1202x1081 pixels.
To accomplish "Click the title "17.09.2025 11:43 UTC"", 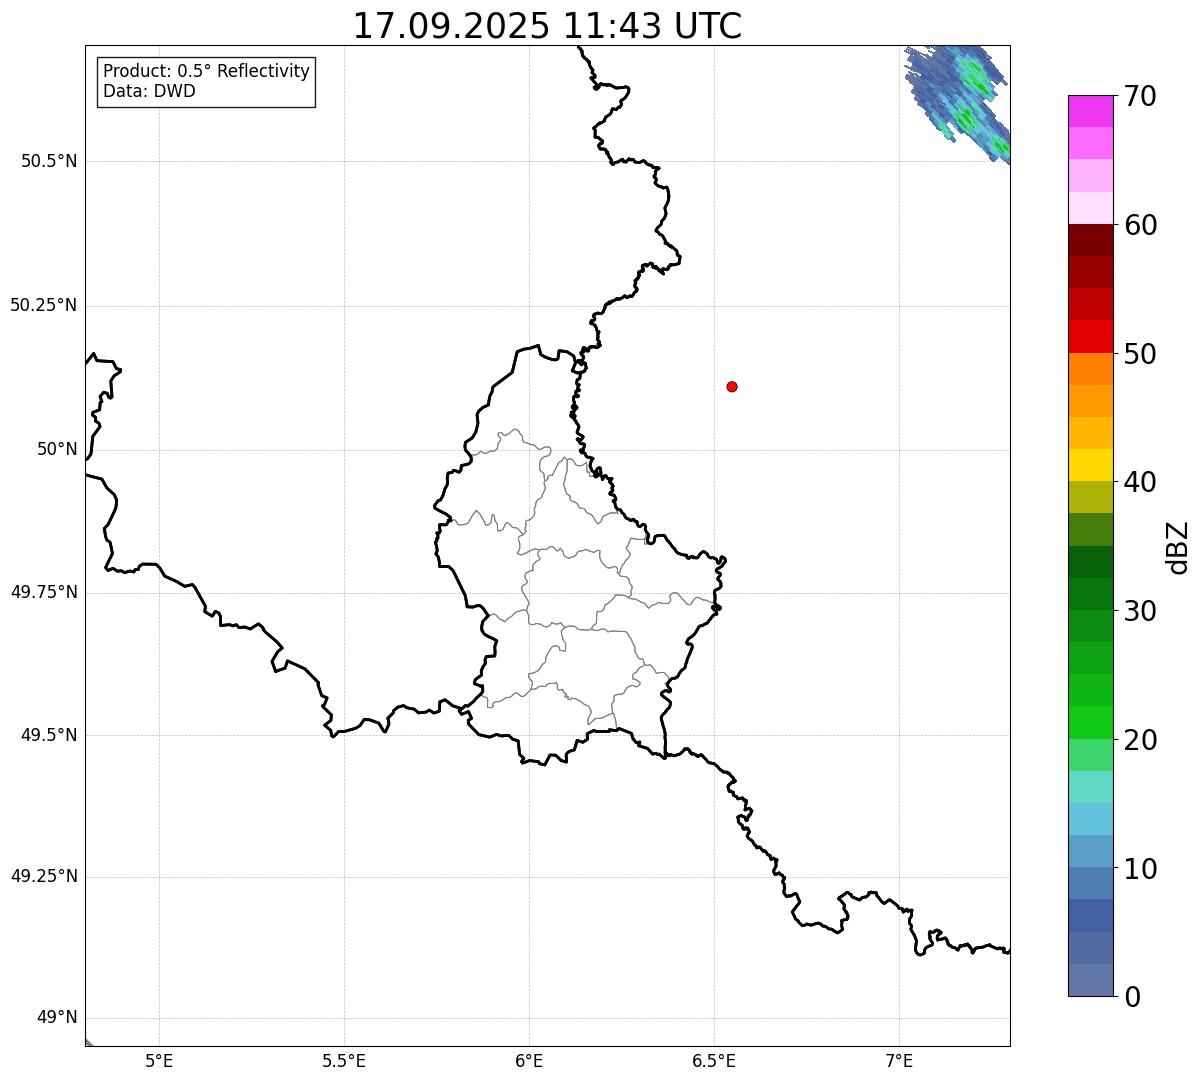I will coord(547,25).
